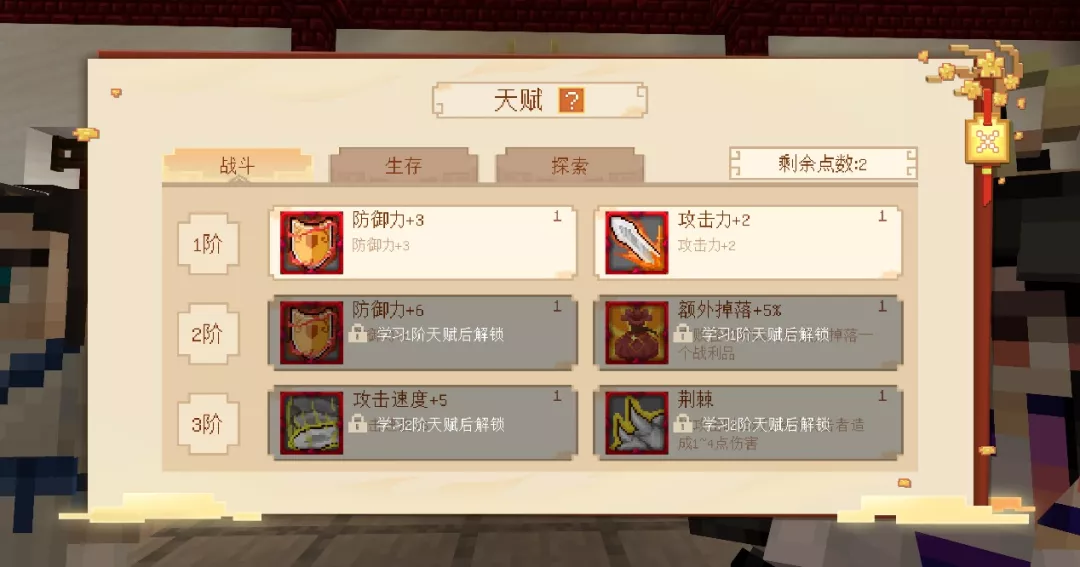
Task: Click lock icon on 额外掉落+5% talent
Action: [x=683, y=333]
